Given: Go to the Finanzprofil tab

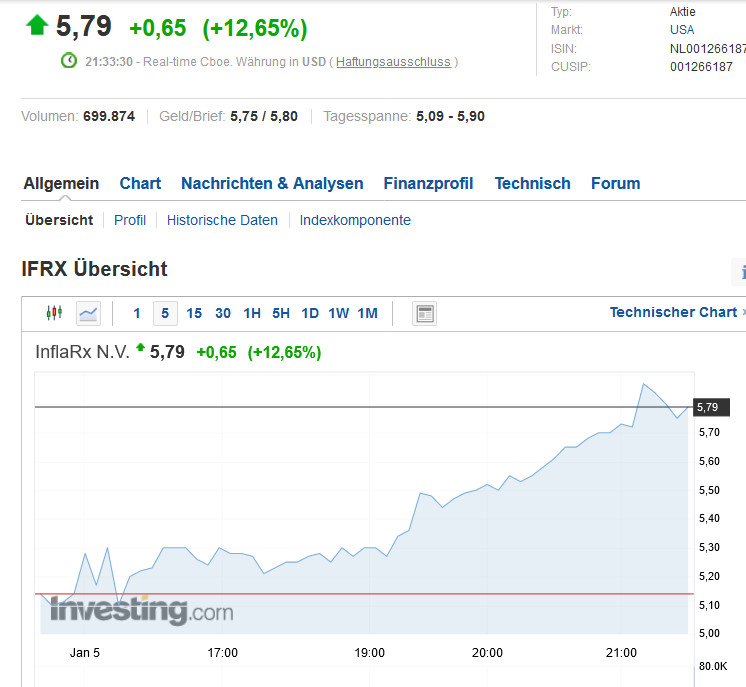Looking at the screenshot, I should coord(428,183).
